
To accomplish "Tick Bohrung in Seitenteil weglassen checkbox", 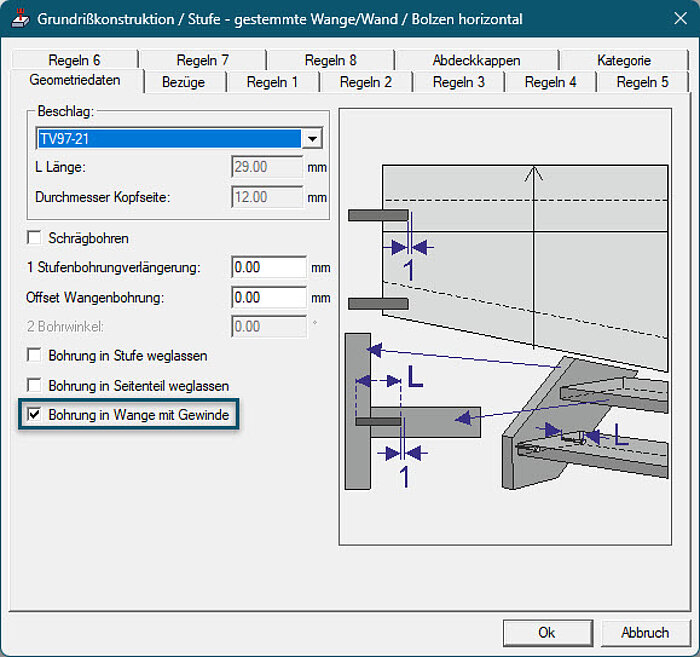I will 34,385.
